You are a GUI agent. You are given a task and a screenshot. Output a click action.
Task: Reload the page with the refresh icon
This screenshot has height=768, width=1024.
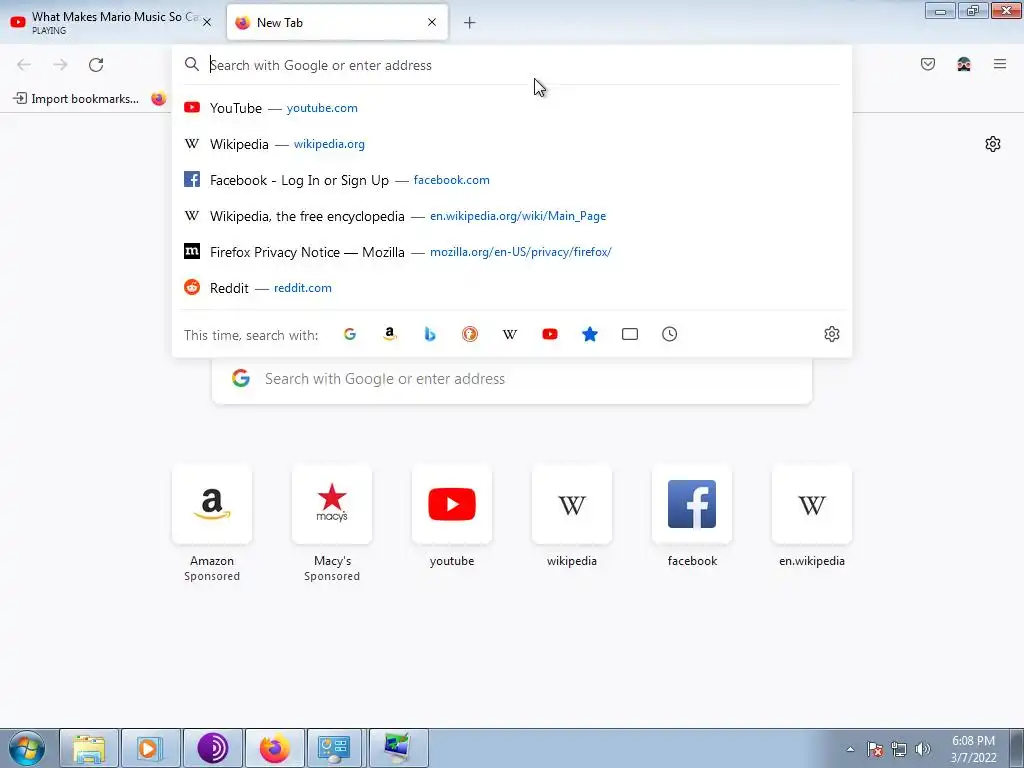click(x=96, y=65)
